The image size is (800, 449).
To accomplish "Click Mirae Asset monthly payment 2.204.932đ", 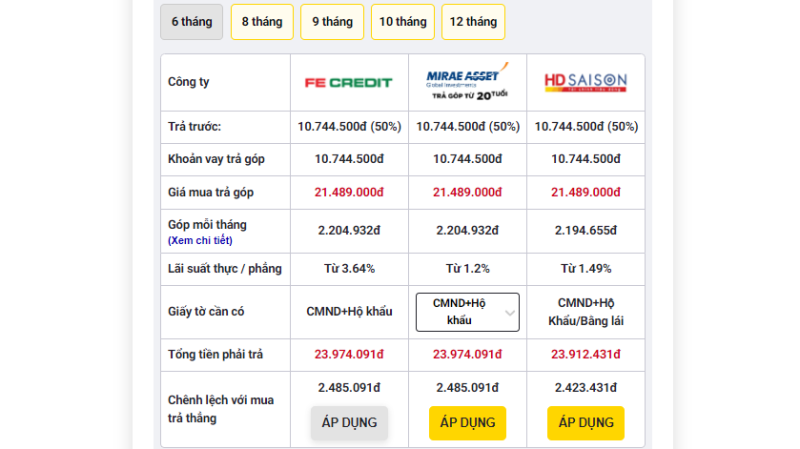I will 467,231.
